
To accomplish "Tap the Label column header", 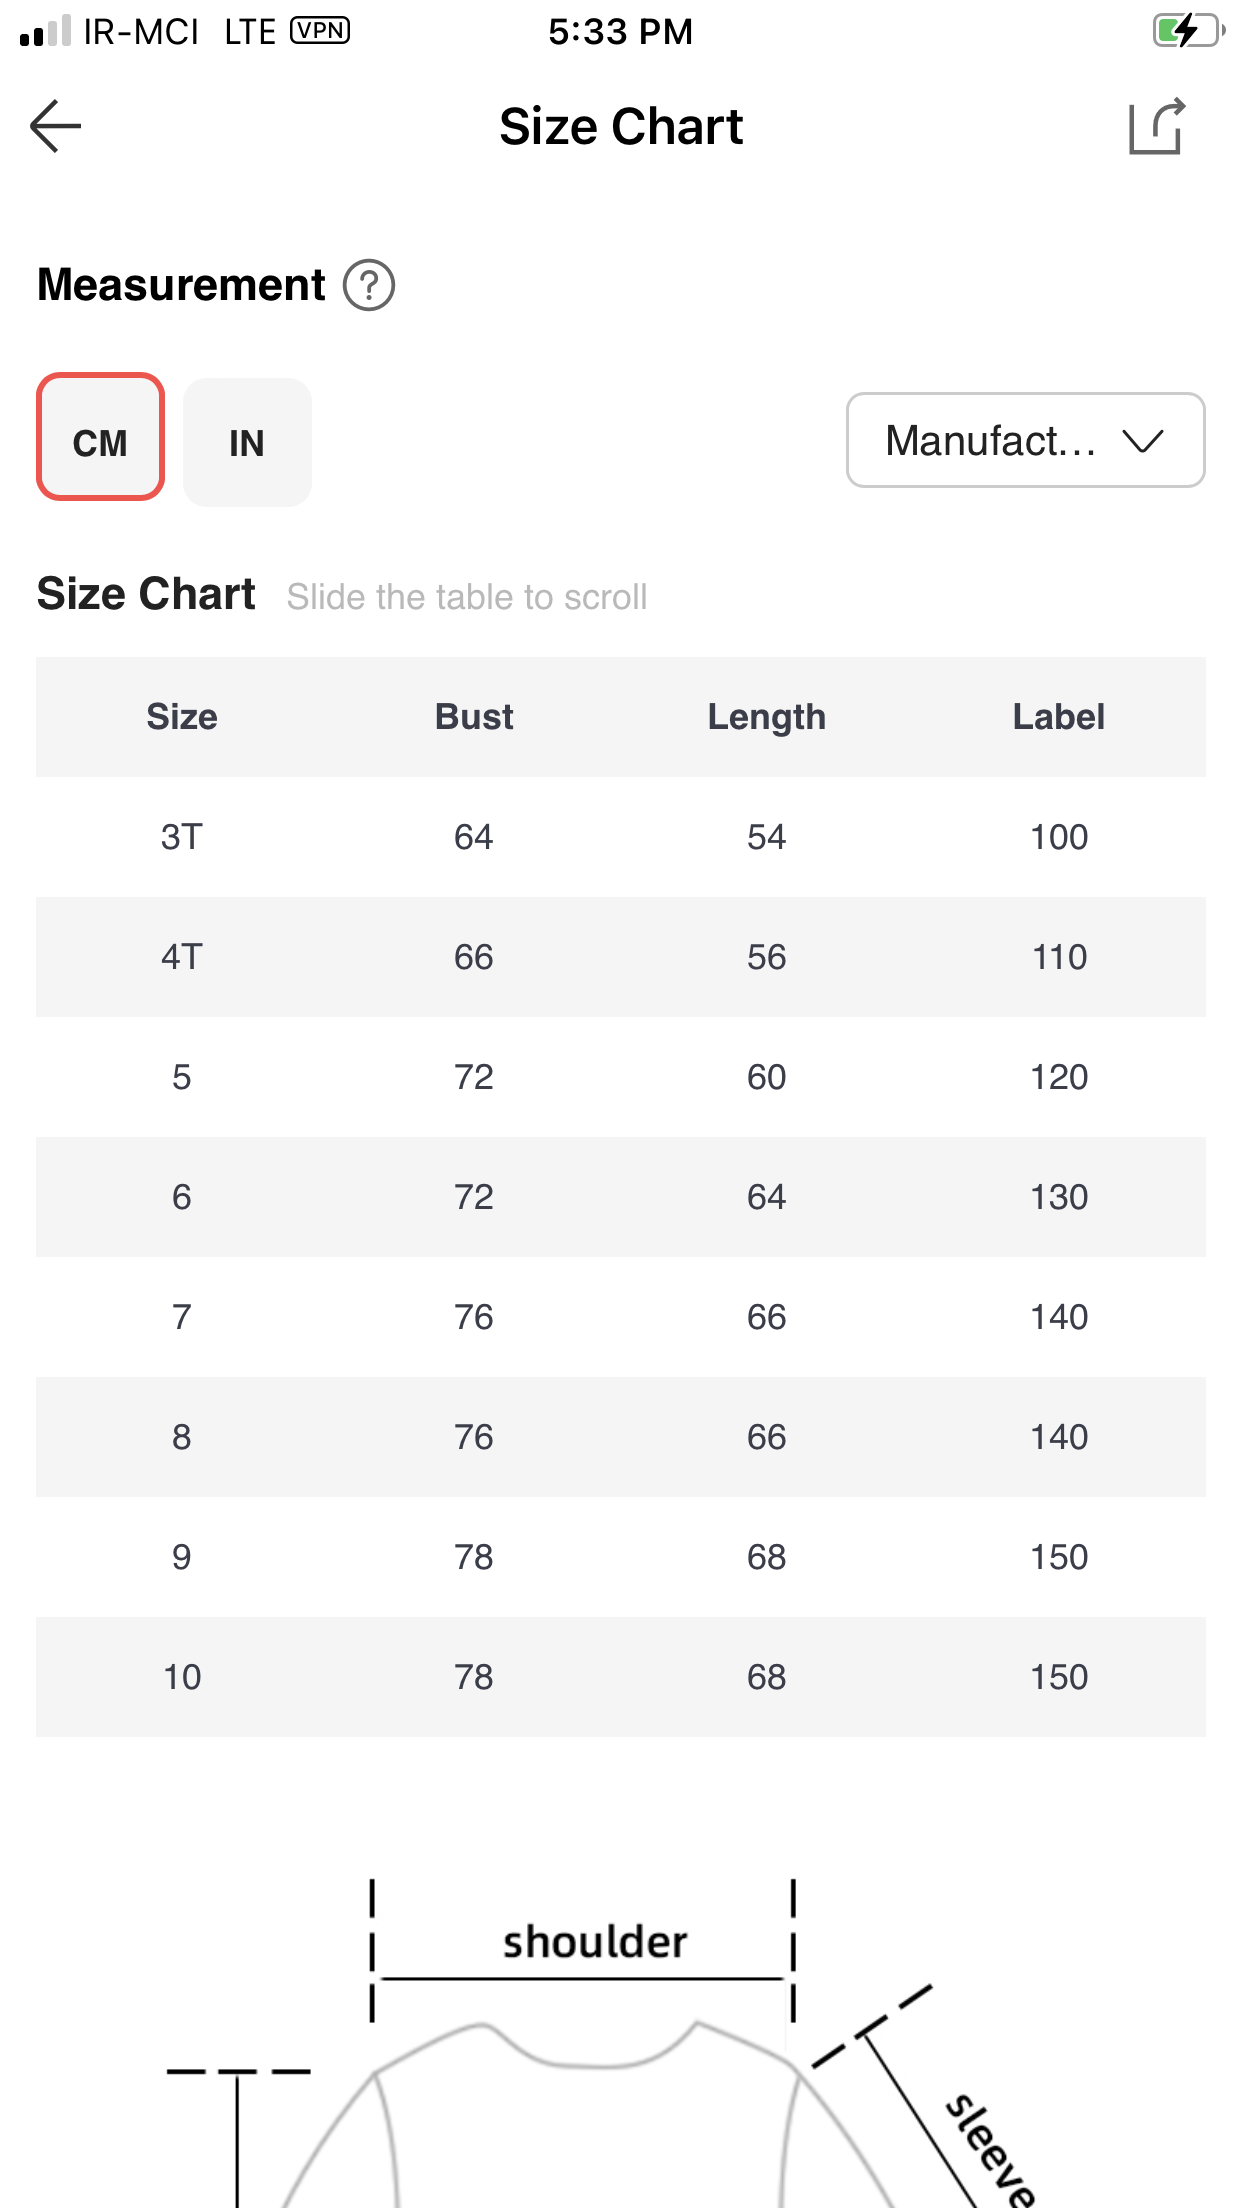I will [1059, 717].
